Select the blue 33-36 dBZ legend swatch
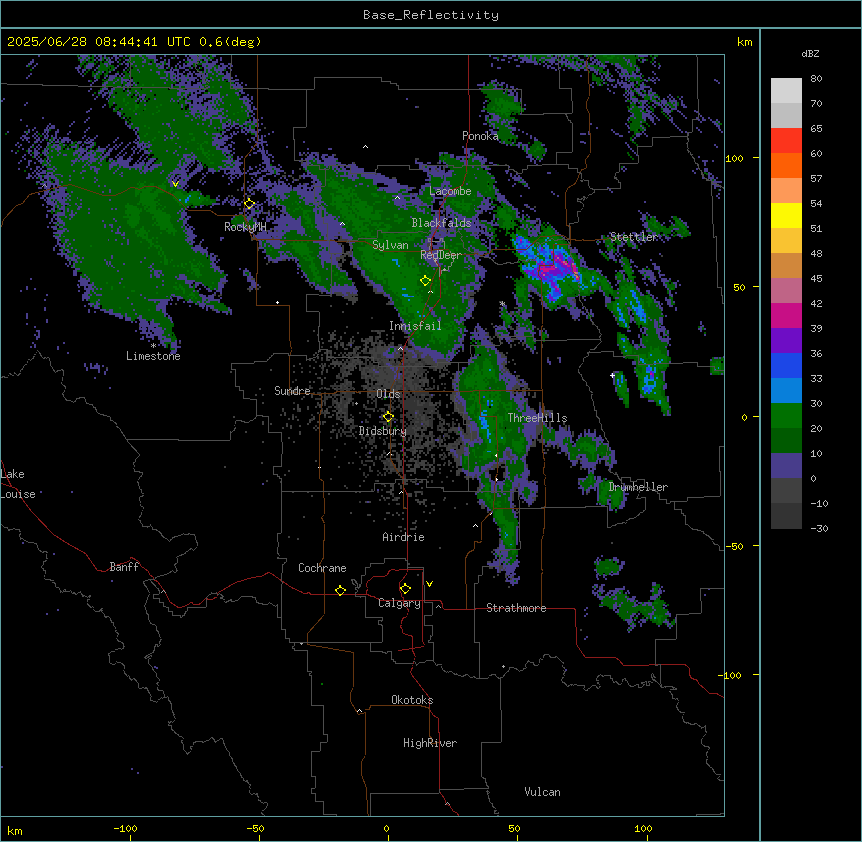 pos(786,365)
